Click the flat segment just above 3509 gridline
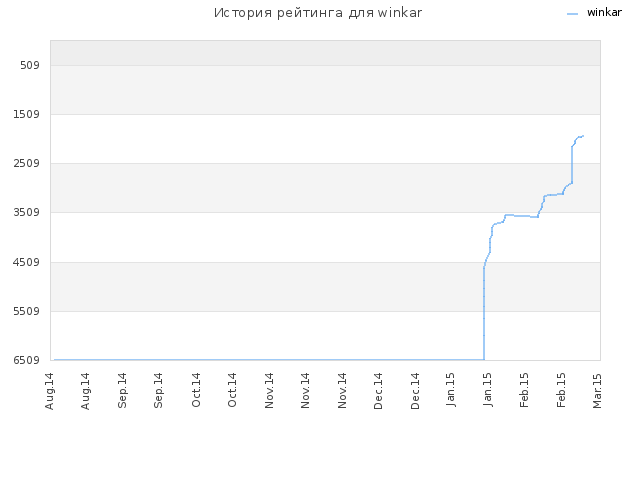 (554, 195)
